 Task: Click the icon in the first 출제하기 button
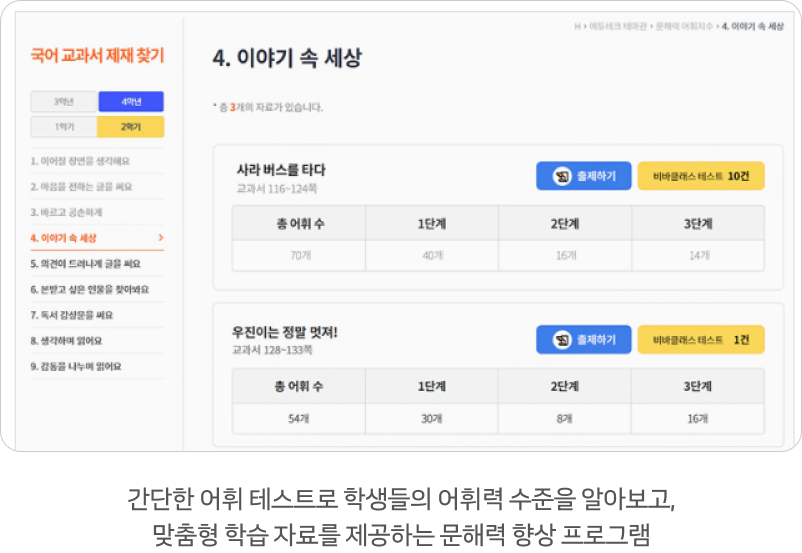pos(562,176)
